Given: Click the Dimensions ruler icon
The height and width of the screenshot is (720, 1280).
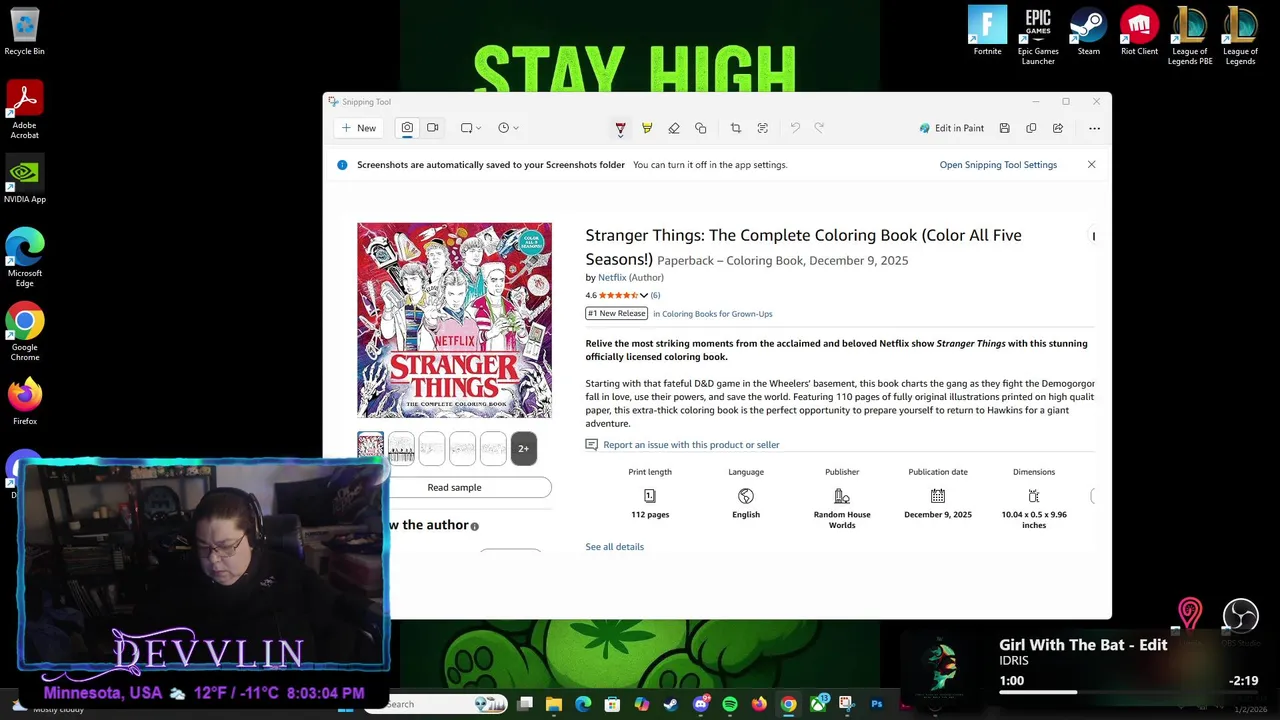Looking at the screenshot, I should [x=1034, y=496].
